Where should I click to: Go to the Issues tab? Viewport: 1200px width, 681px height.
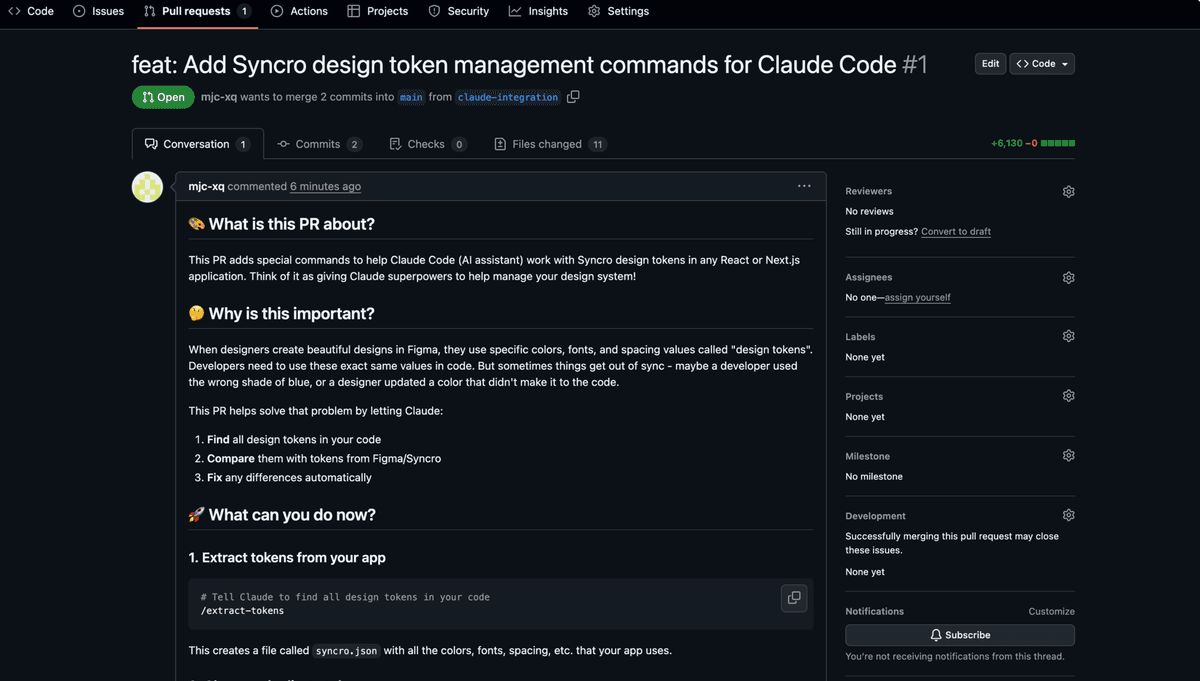(98, 11)
